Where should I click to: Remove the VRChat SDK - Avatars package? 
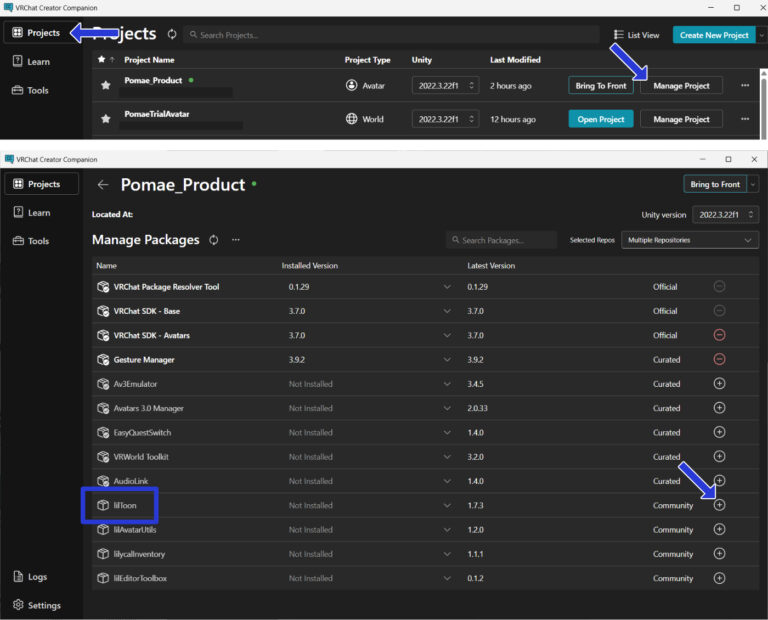tap(719, 335)
